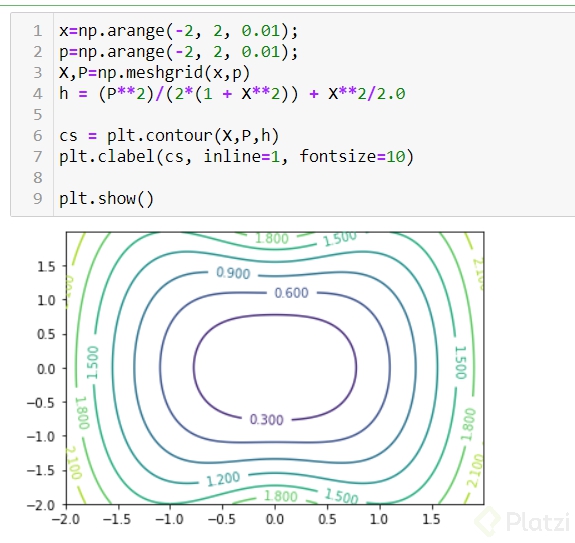
Task: Click the 0.300 contour label
Action: [x=267, y=419]
